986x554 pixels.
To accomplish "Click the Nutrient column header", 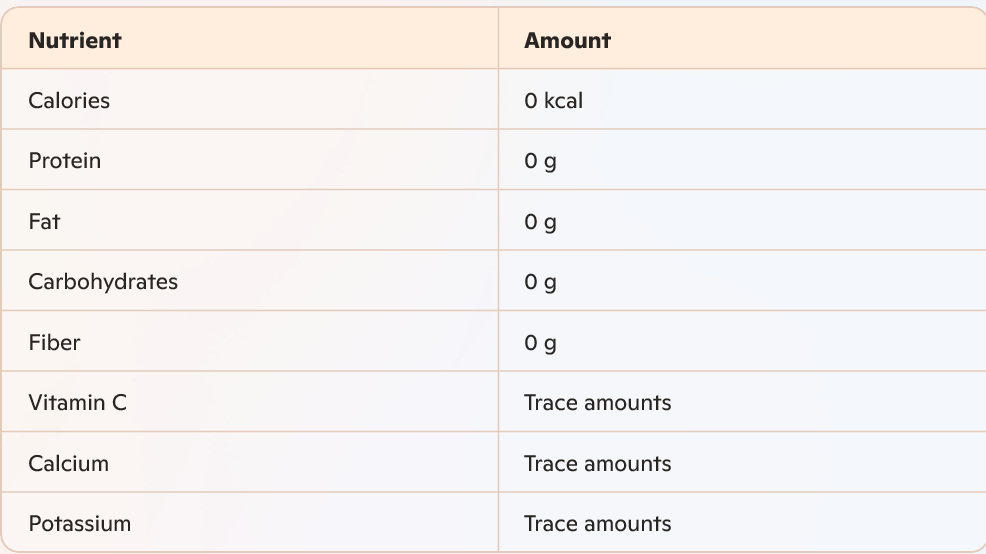I will [x=75, y=41].
